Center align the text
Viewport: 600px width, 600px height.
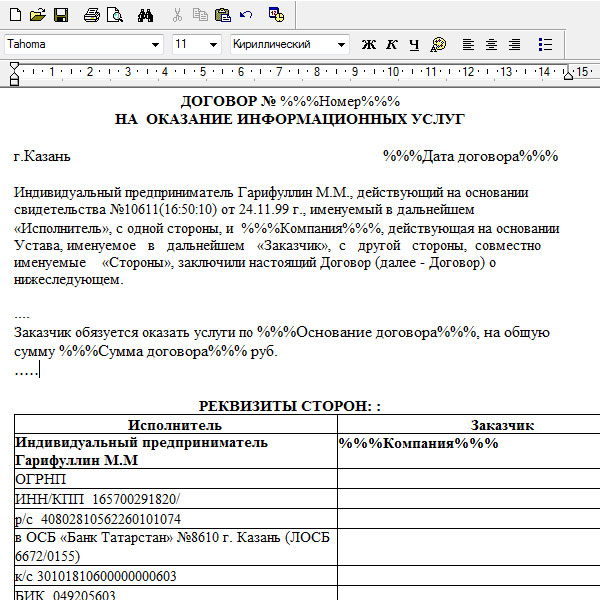point(491,44)
